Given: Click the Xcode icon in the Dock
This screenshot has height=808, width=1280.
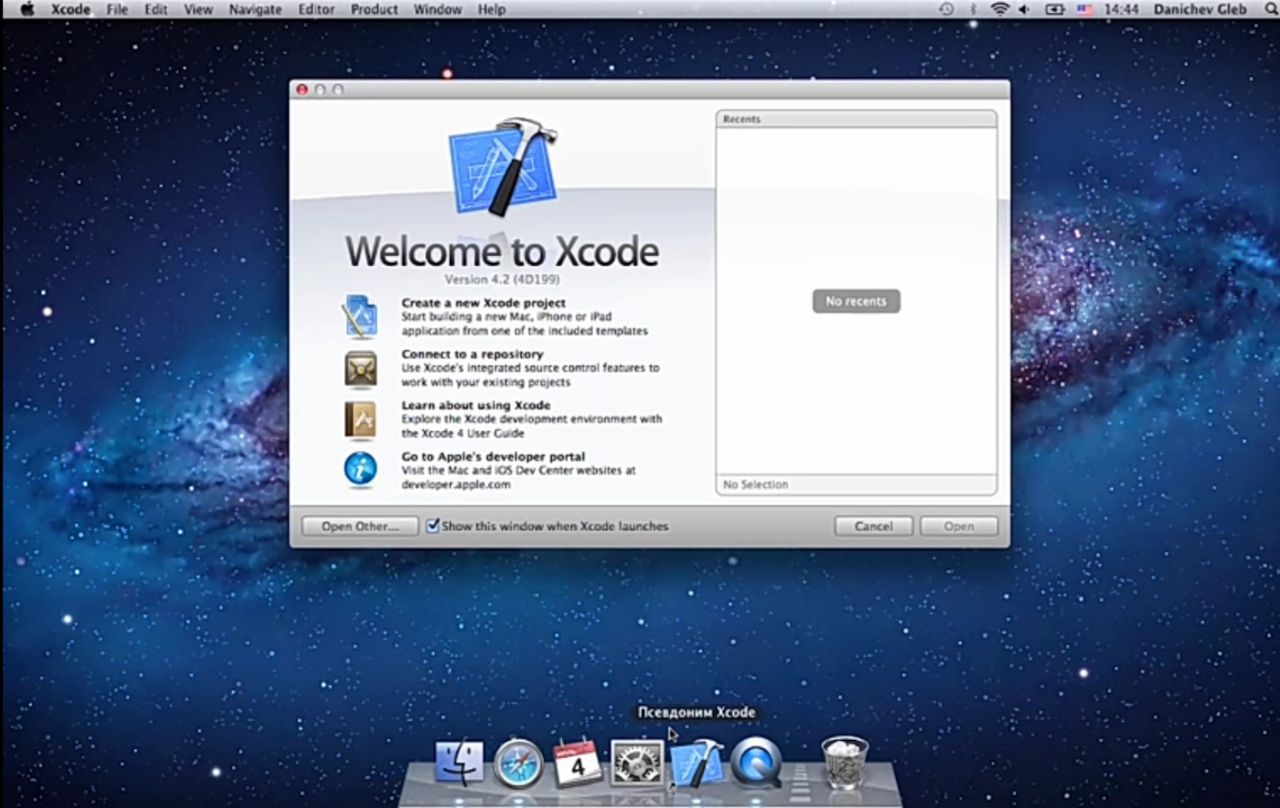Looking at the screenshot, I should (x=697, y=763).
